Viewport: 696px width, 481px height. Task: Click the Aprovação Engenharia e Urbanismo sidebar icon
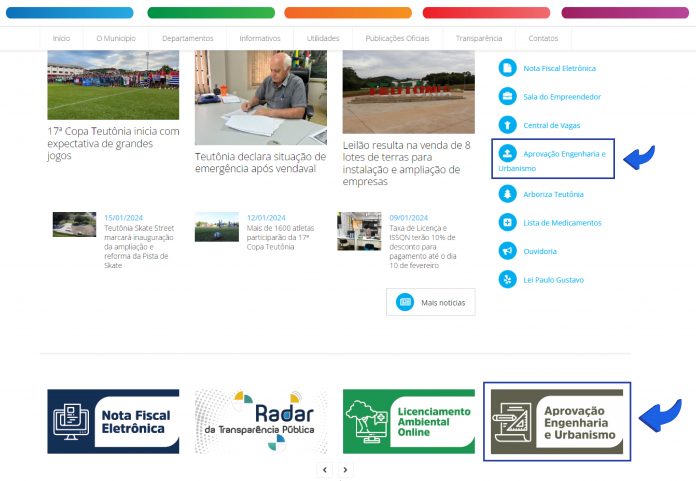coord(507,153)
